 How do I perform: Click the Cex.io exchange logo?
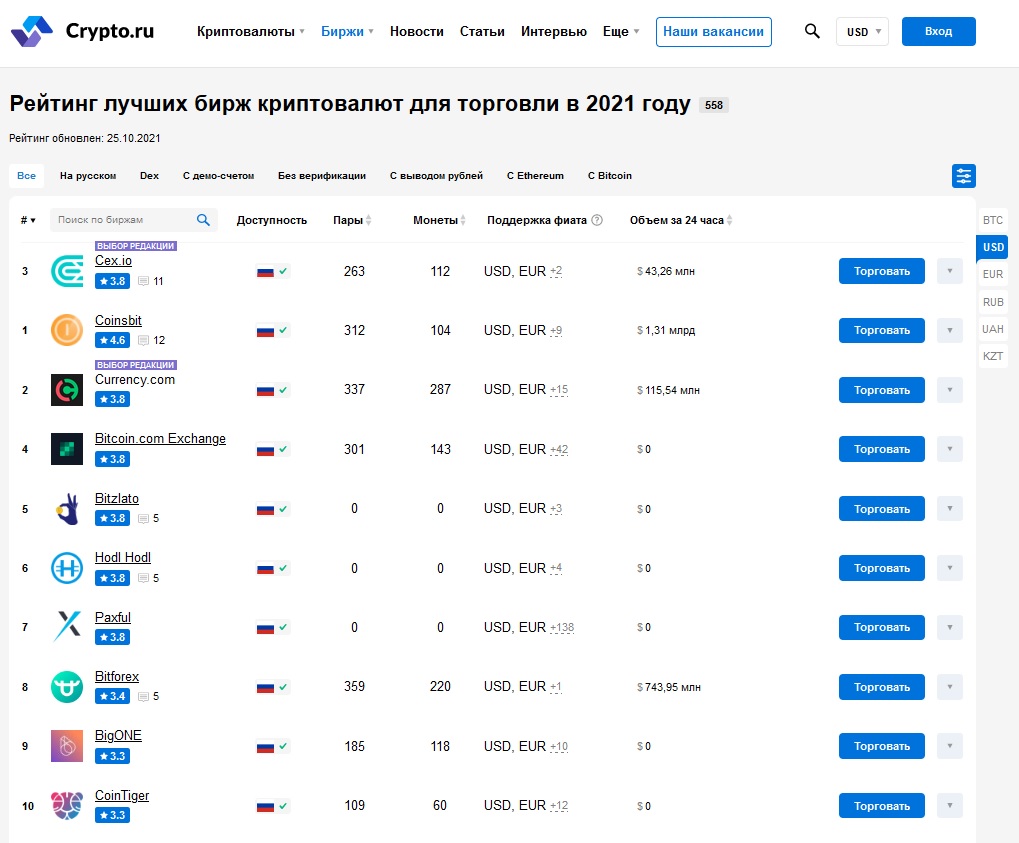pyautogui.click(x=67, y=271)
